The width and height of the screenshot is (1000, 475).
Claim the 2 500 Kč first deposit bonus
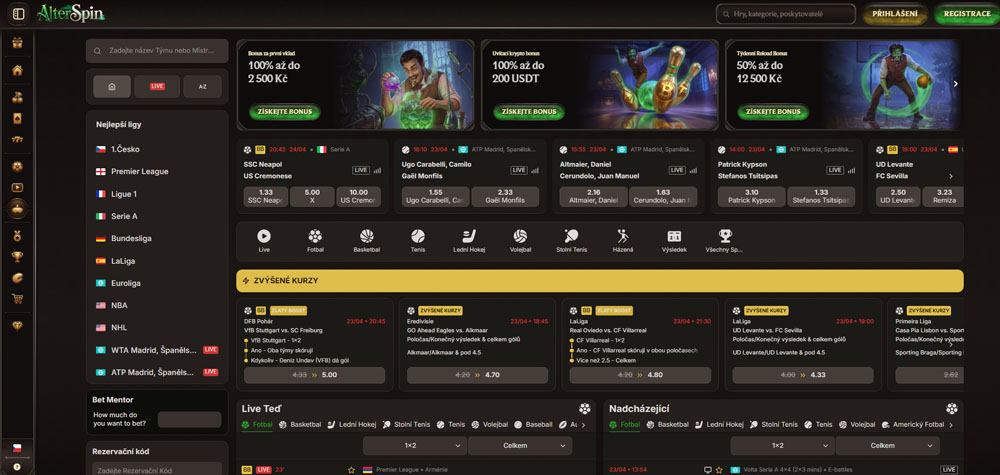pos(285,112)
